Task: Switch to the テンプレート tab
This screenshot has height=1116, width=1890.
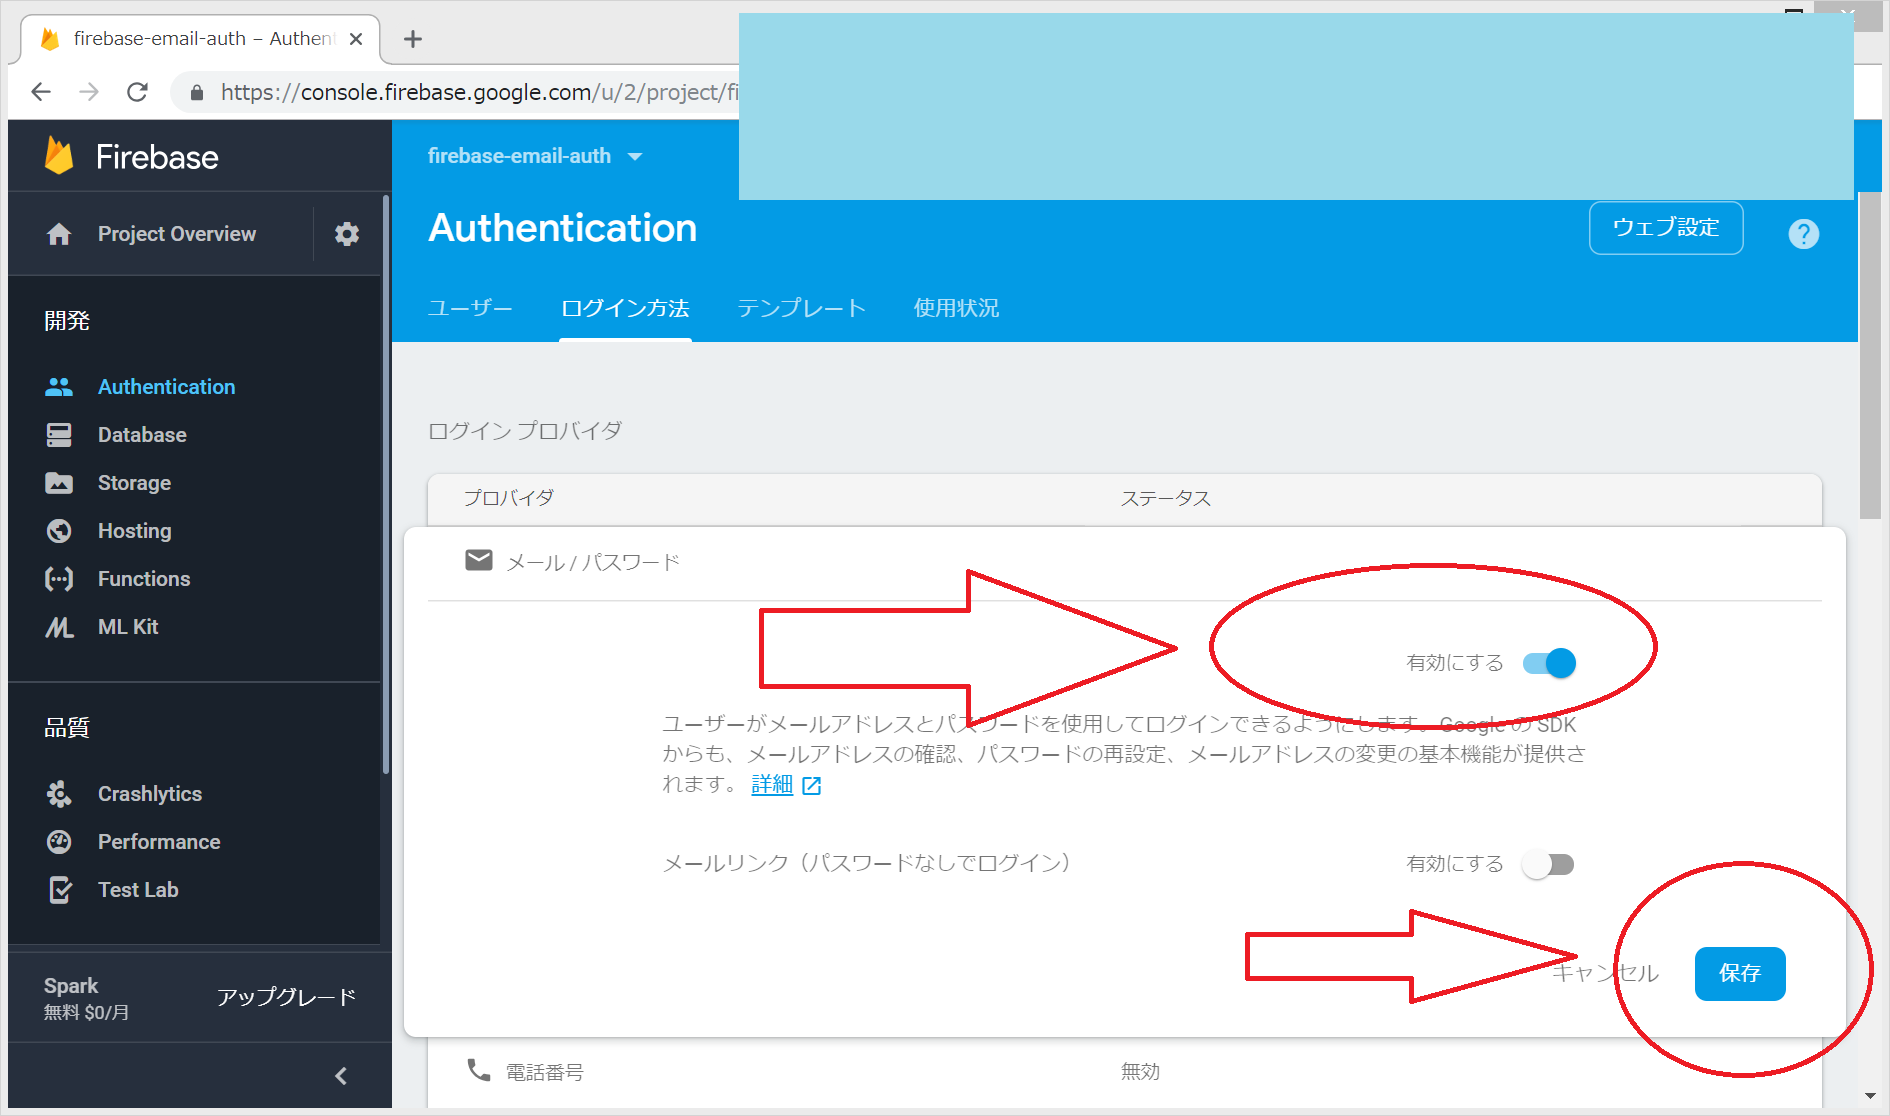Action: (801, 308)
